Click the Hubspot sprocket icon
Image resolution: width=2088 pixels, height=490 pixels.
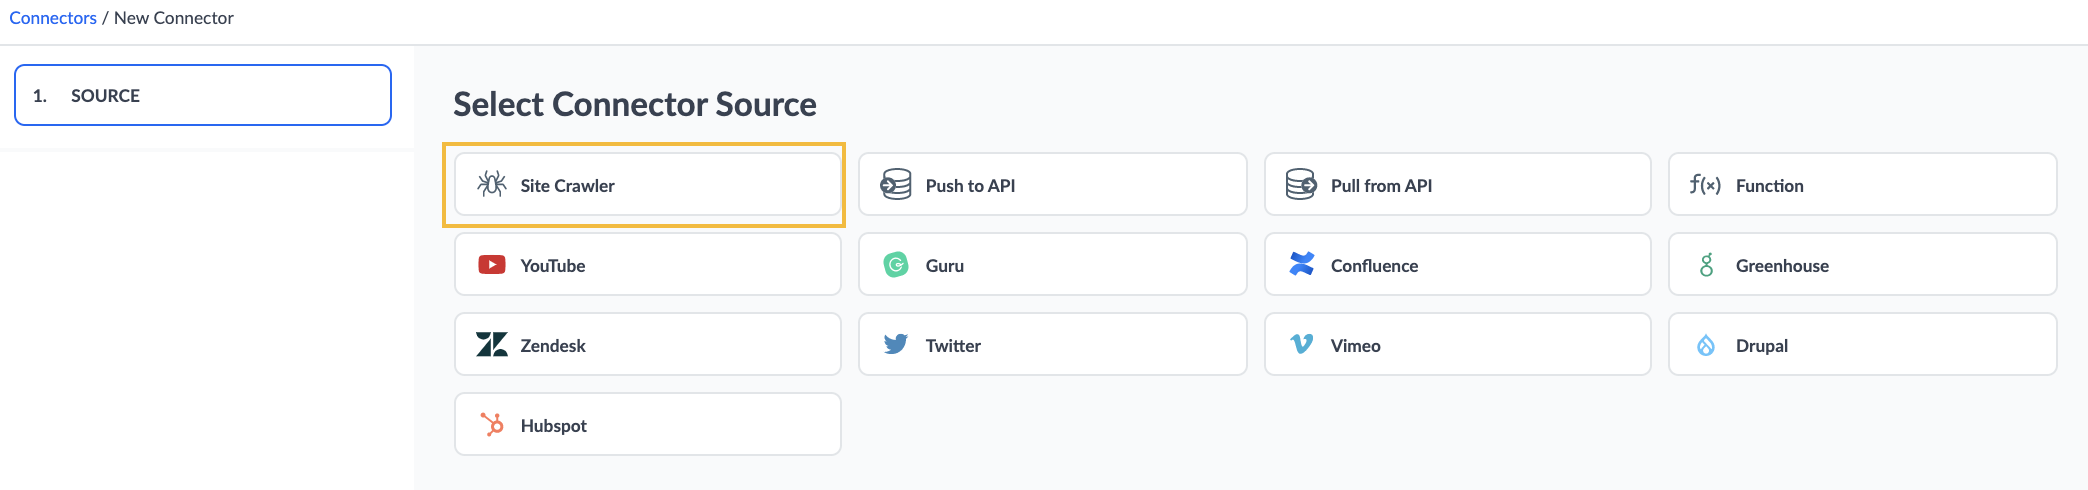click(491, 424)
